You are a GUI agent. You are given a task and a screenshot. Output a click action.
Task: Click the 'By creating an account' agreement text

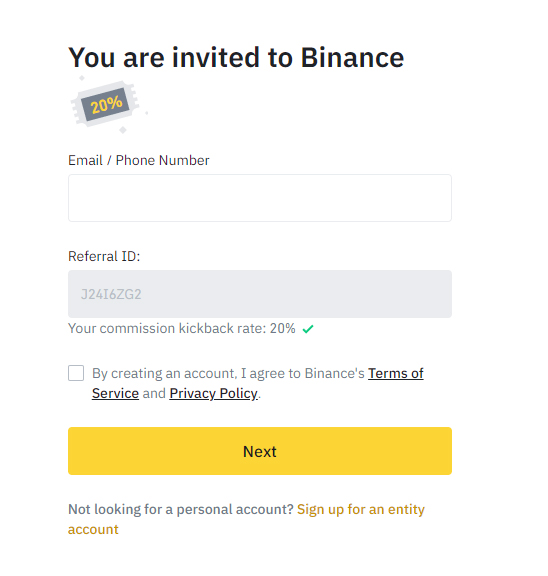point(163,374)
